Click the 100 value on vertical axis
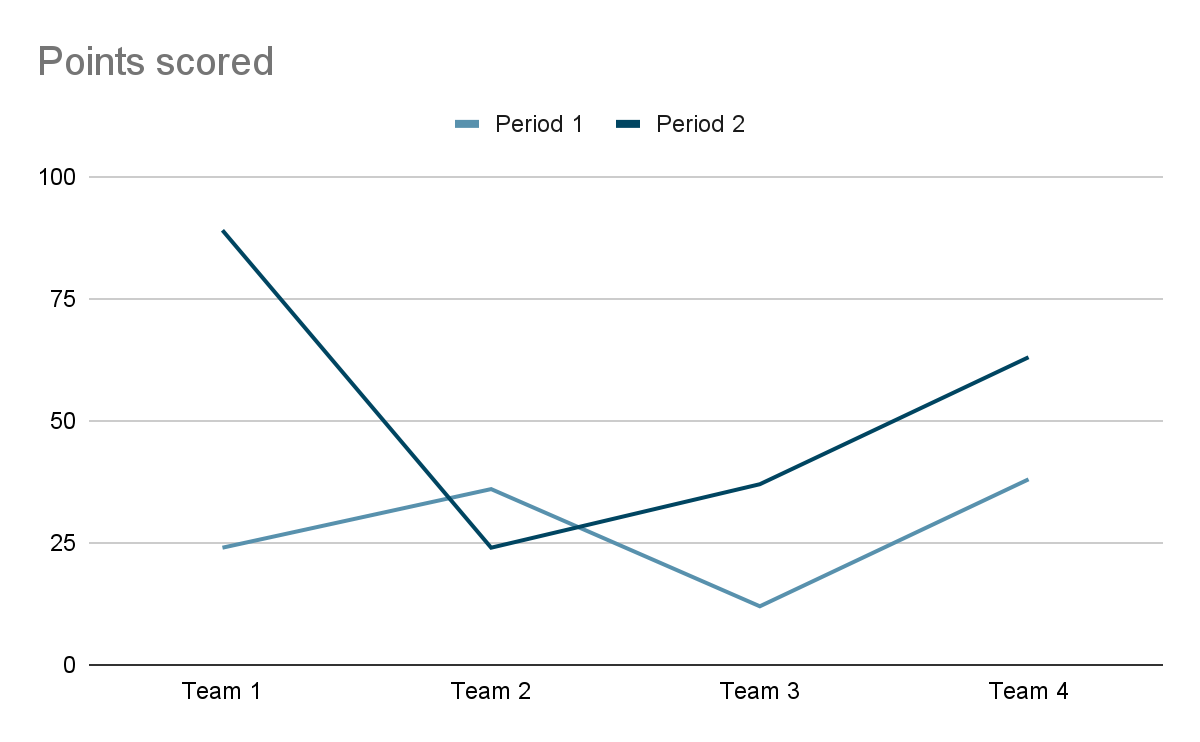1200x742 pixels. pos(56,177)
